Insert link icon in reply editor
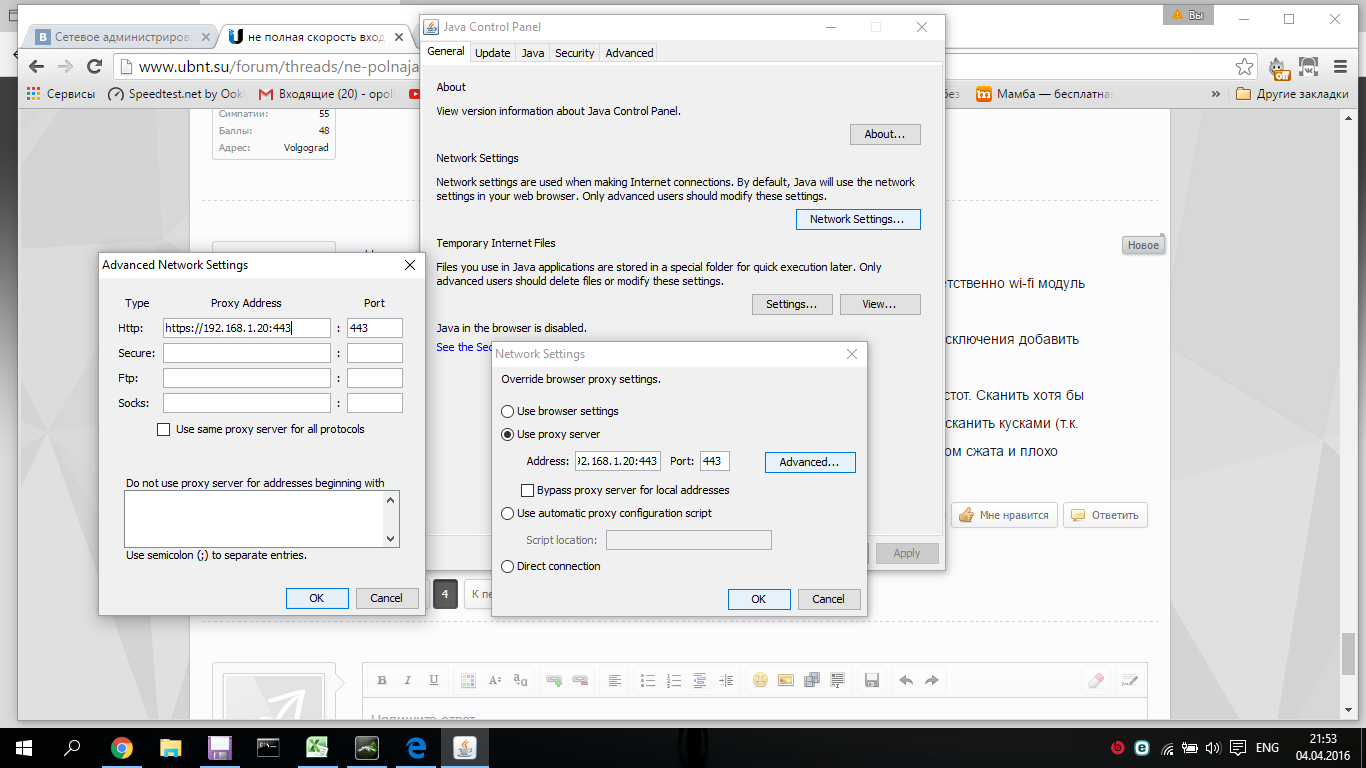 pyautogui.click(x=553, y=680)
